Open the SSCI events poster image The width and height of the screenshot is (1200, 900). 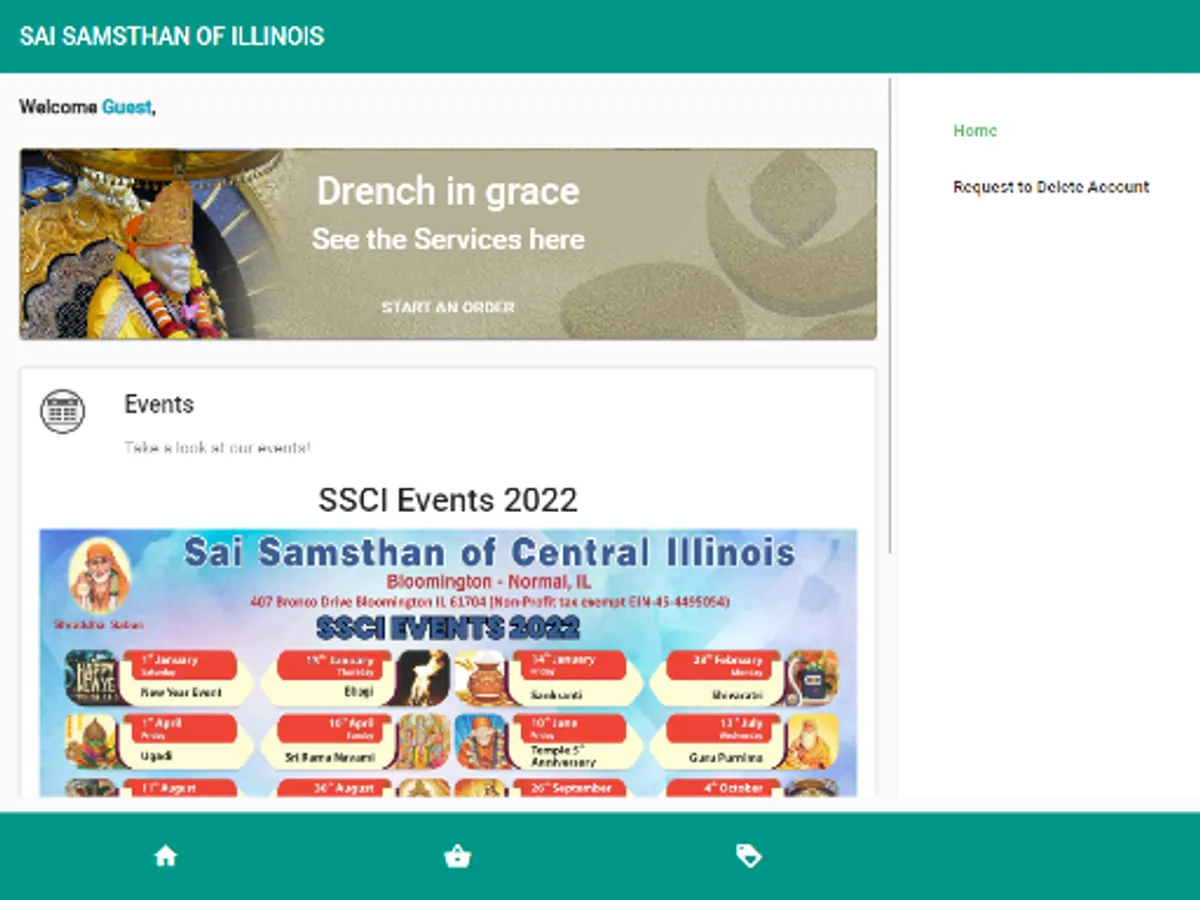pyautogui.click(x=448, y=663)
